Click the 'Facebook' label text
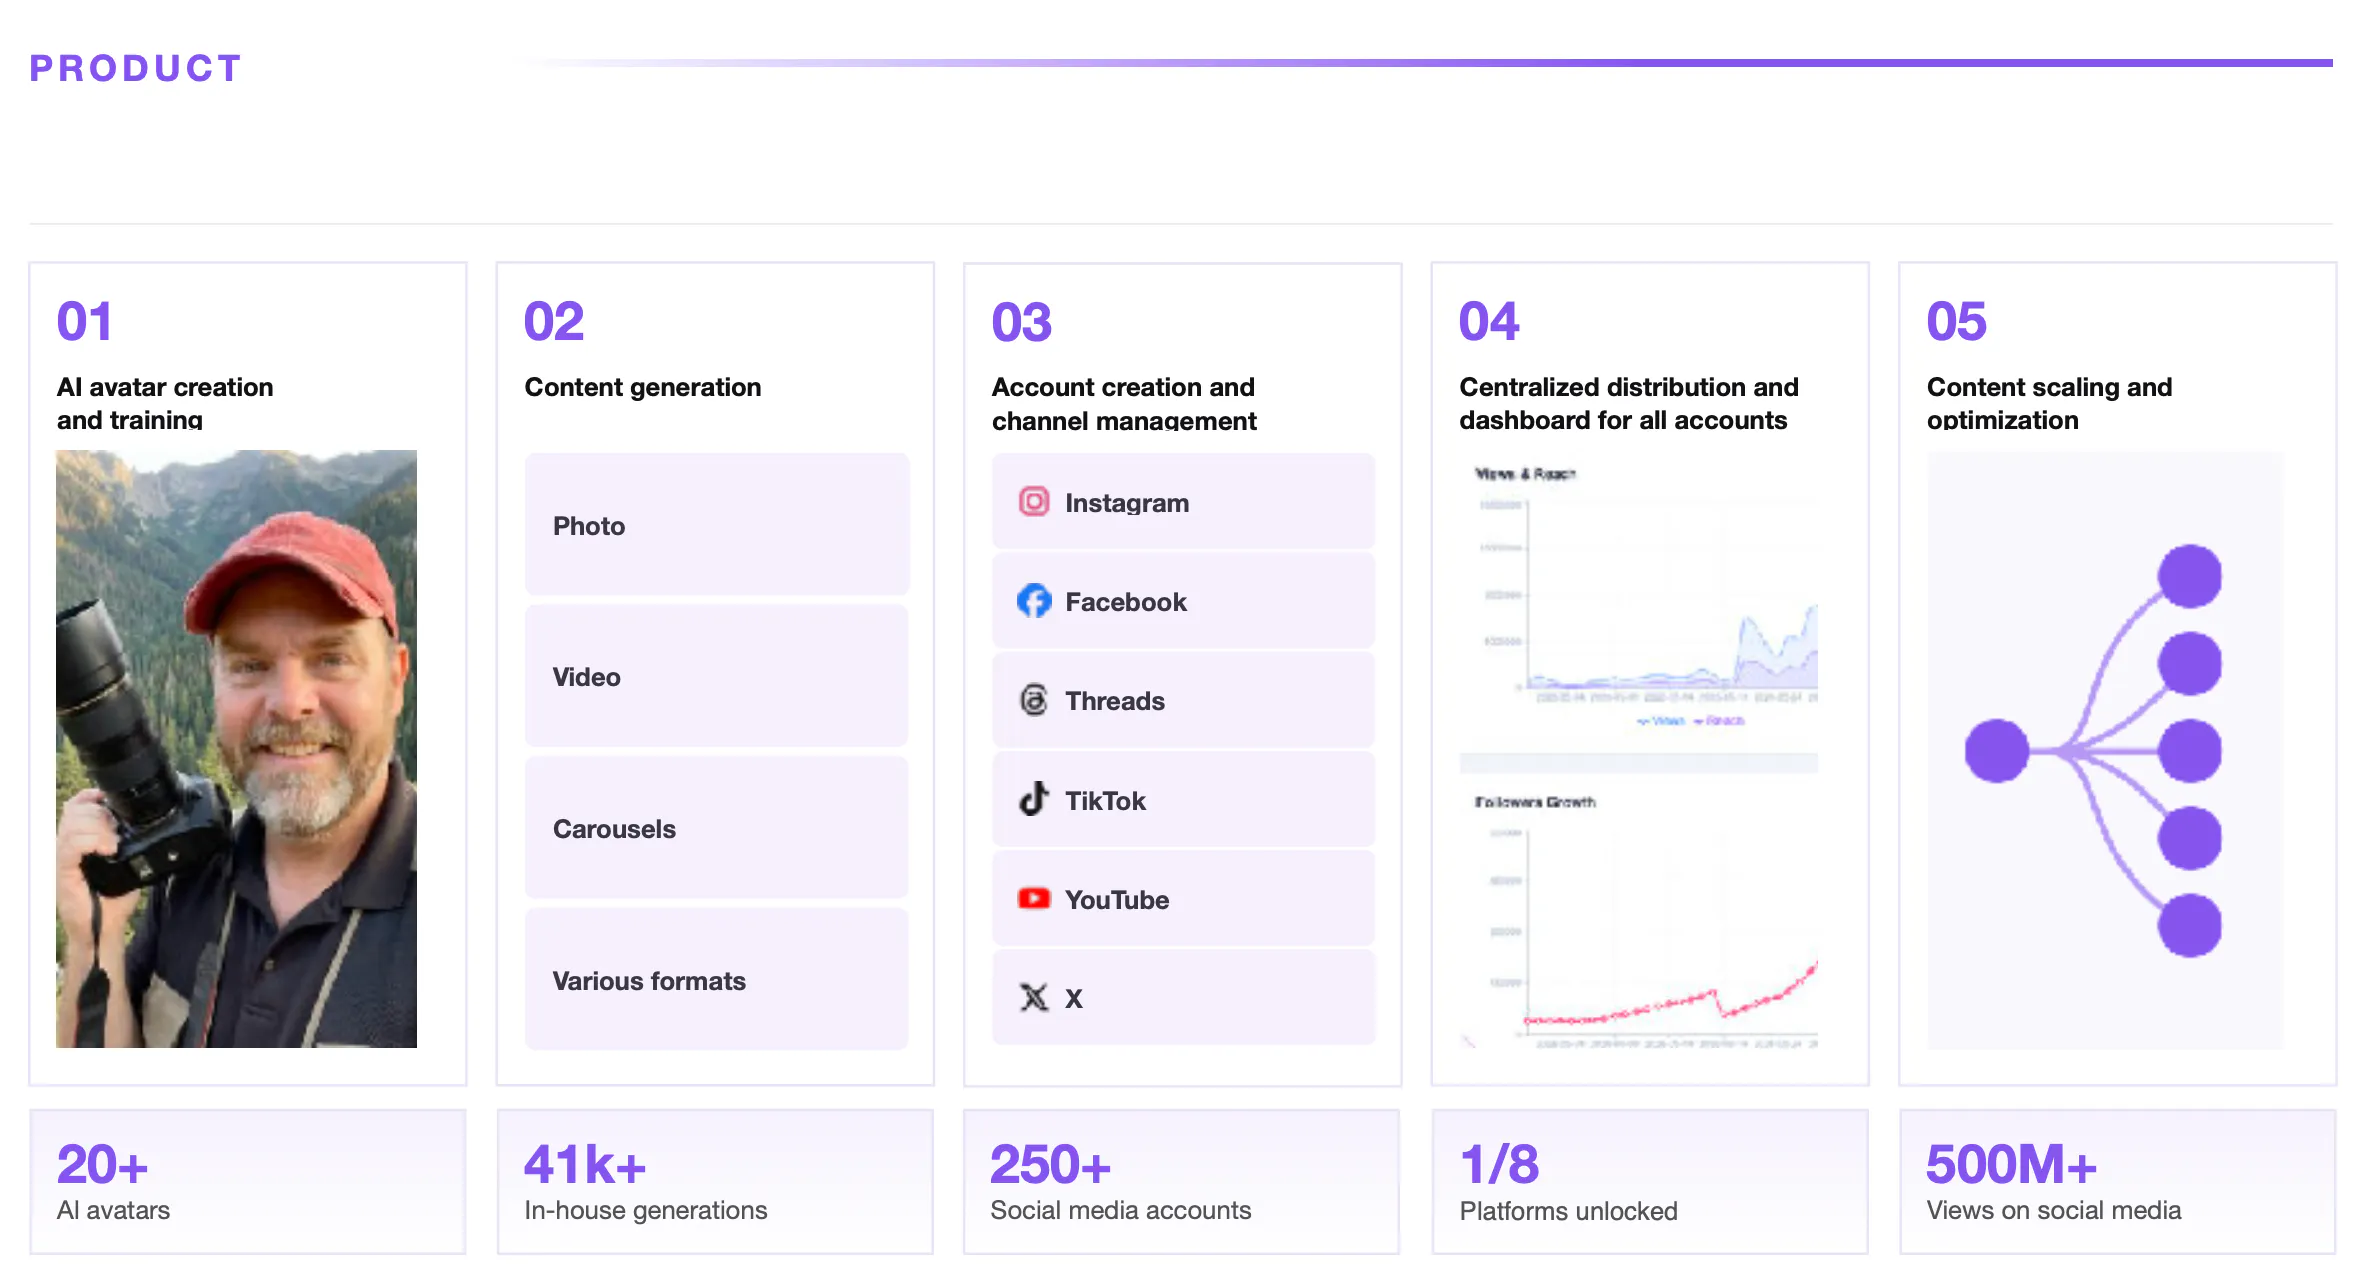Screen dimensions: 2366x1286 click(x=1126, y=602)
